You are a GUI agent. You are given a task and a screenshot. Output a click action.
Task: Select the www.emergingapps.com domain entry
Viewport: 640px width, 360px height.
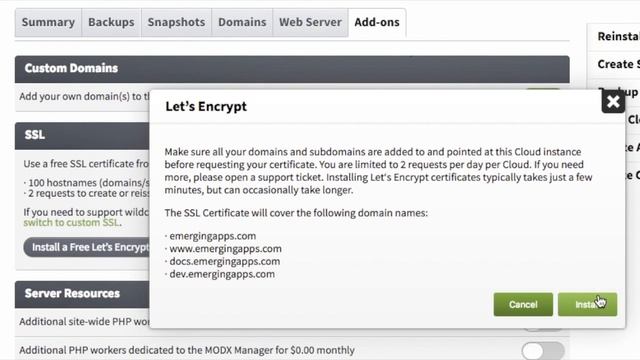[225, 249]
